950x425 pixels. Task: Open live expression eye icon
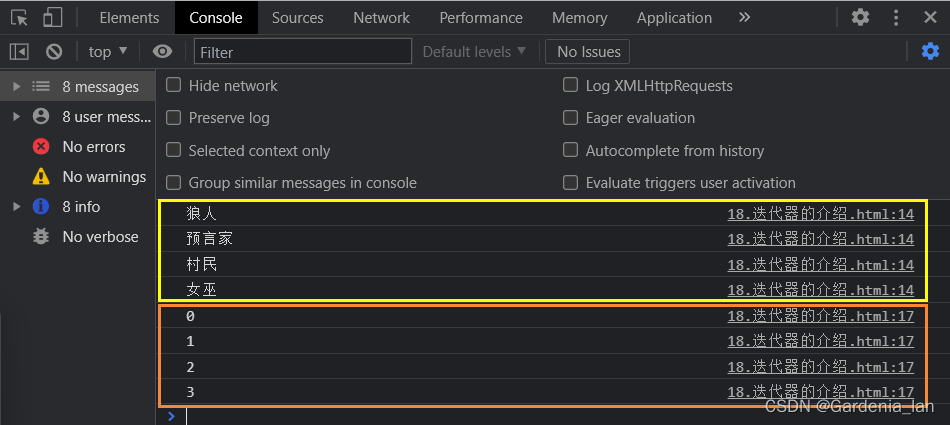click(x=162, y=51)
